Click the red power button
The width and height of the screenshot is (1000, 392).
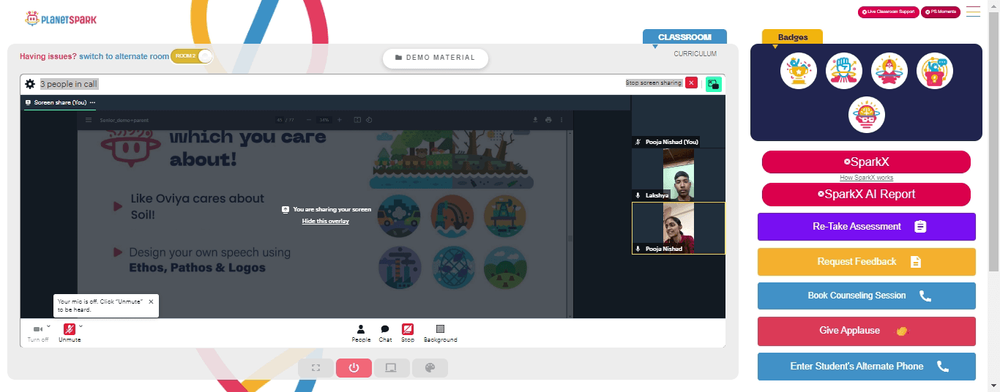(x=354, y=368)
